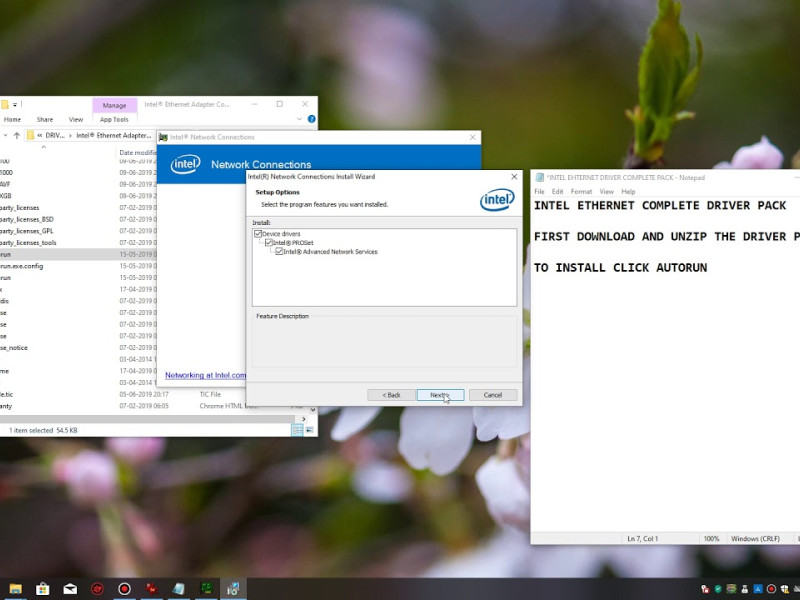Click the Up one level arrow in Explorer

coord(17,135)
